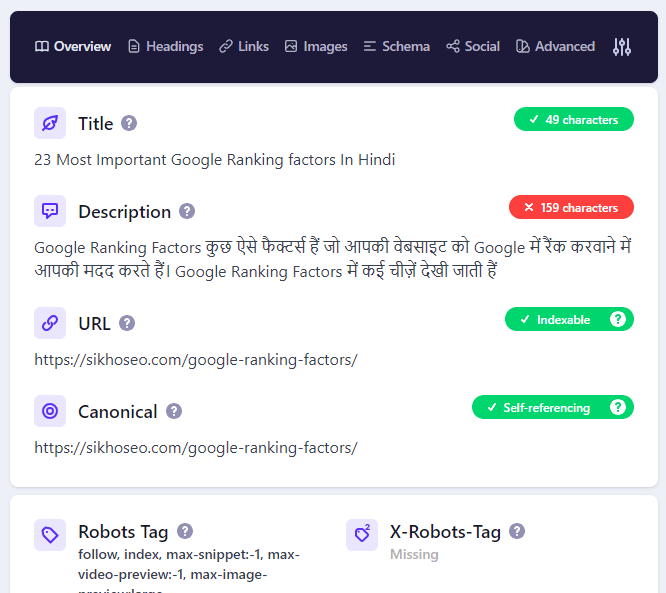Click the help icon next to Description
The height and width of the screenshot is (593, 666).
pyautogui.click(x=187, y=211)
